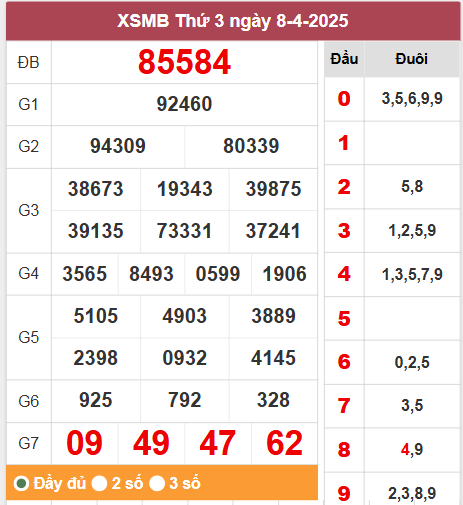Click the G2 number 94309
Viewport: 463px width, 505px height.
[118, 146]
